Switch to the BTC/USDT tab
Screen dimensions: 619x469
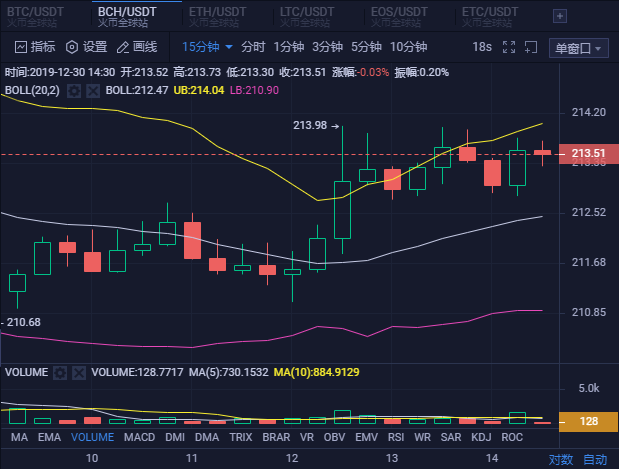[x=35, y=17]
